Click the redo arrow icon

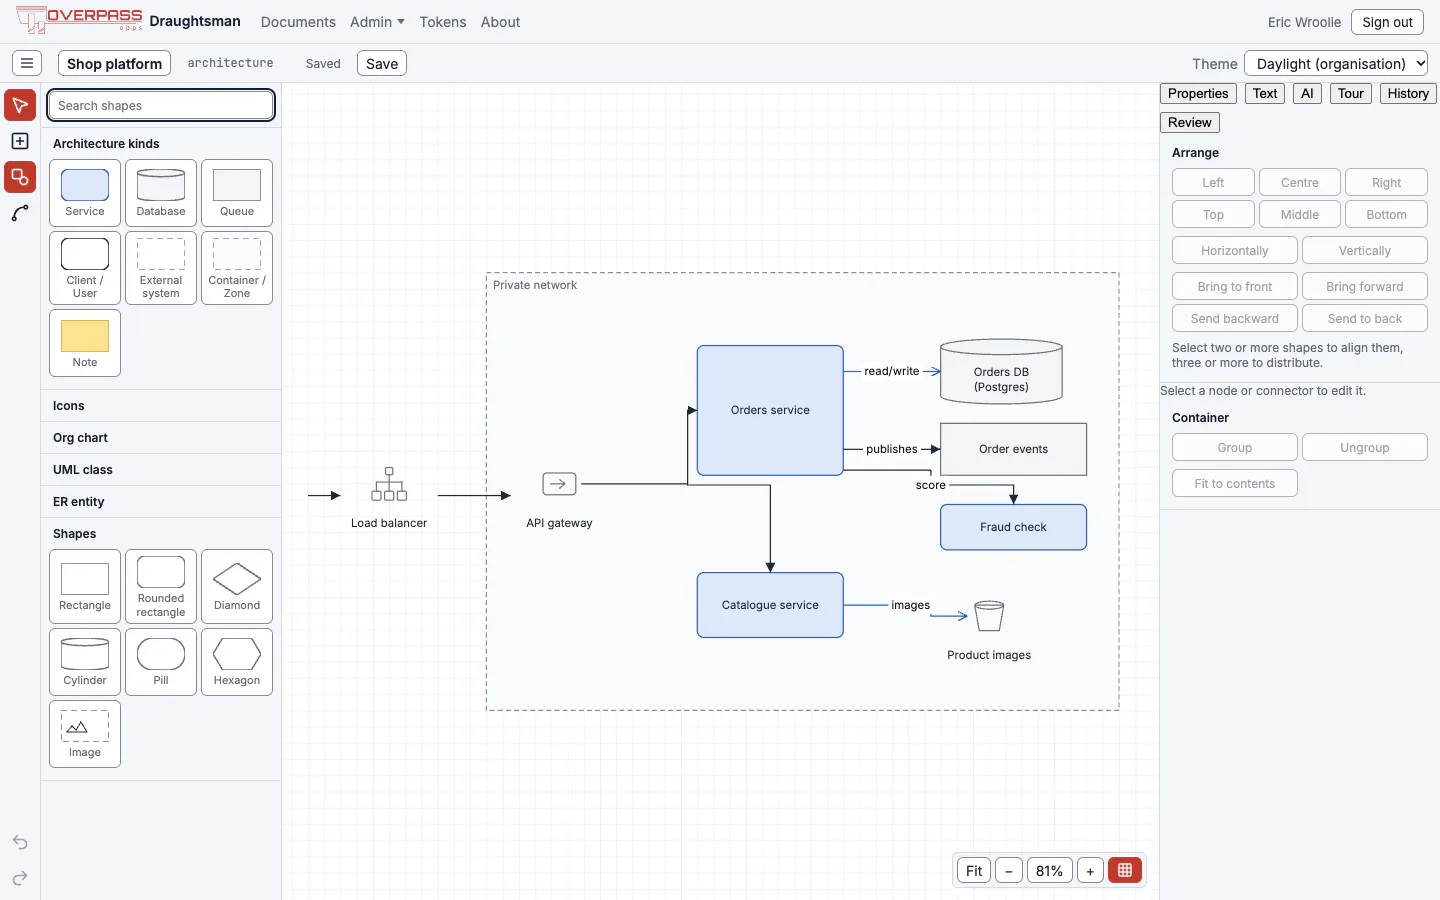[x=20, y=878]
